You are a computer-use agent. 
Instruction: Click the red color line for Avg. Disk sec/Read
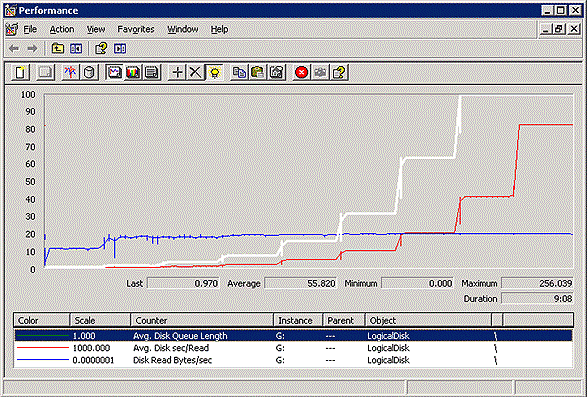point(43,348)
